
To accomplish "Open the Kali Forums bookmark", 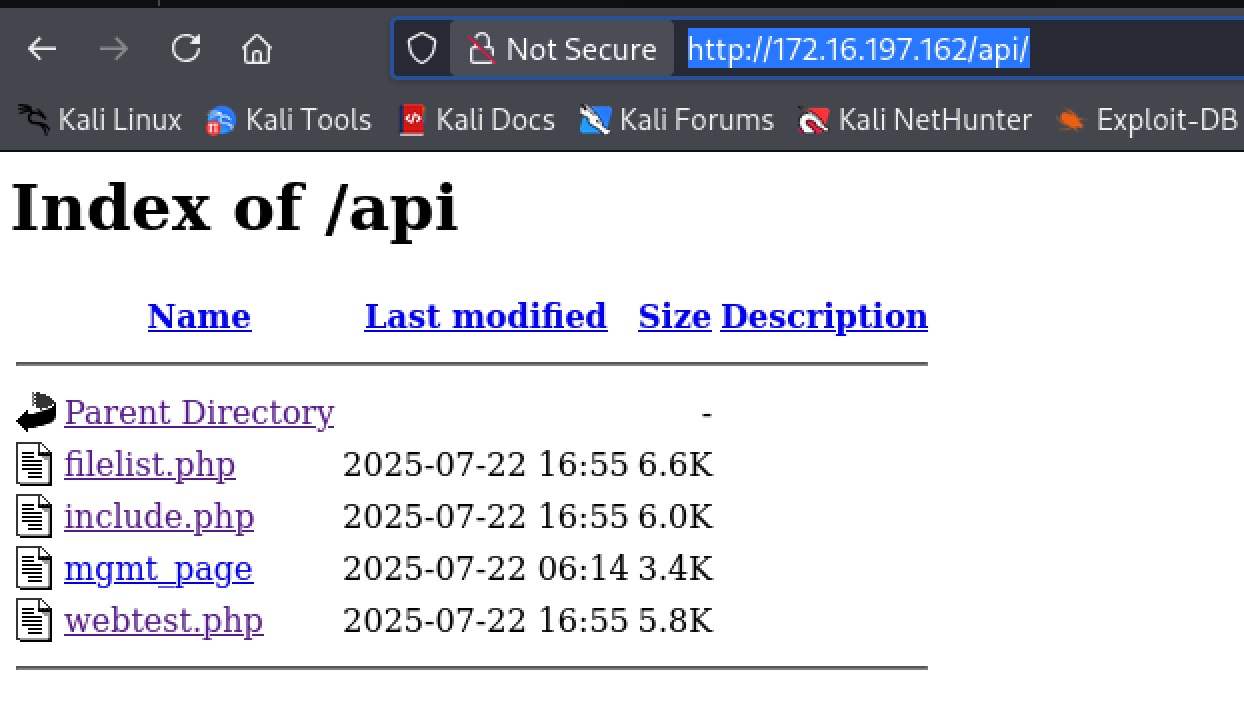I will (677, 120).
